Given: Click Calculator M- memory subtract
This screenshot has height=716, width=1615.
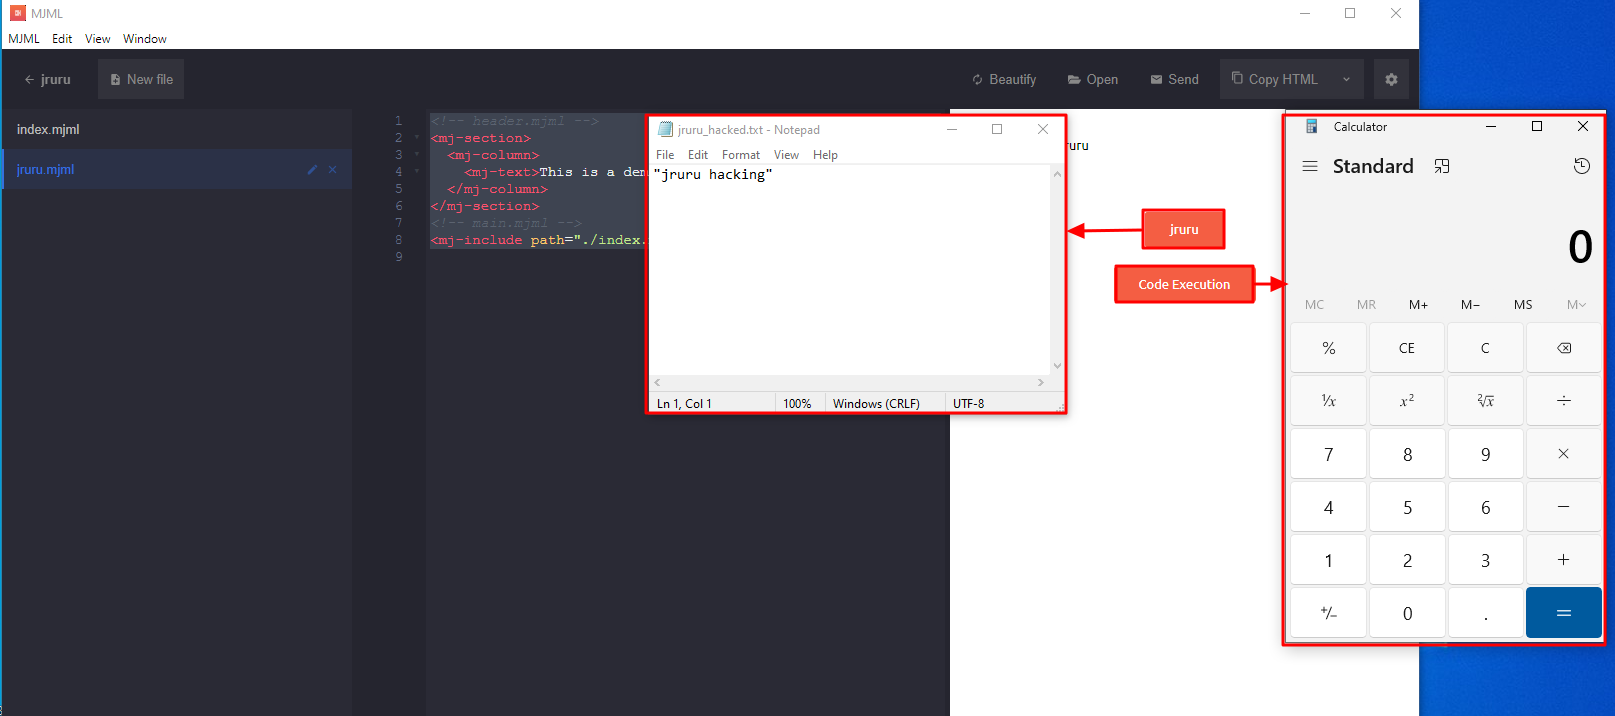Looking at the screenshot, I should [1470, 305].
